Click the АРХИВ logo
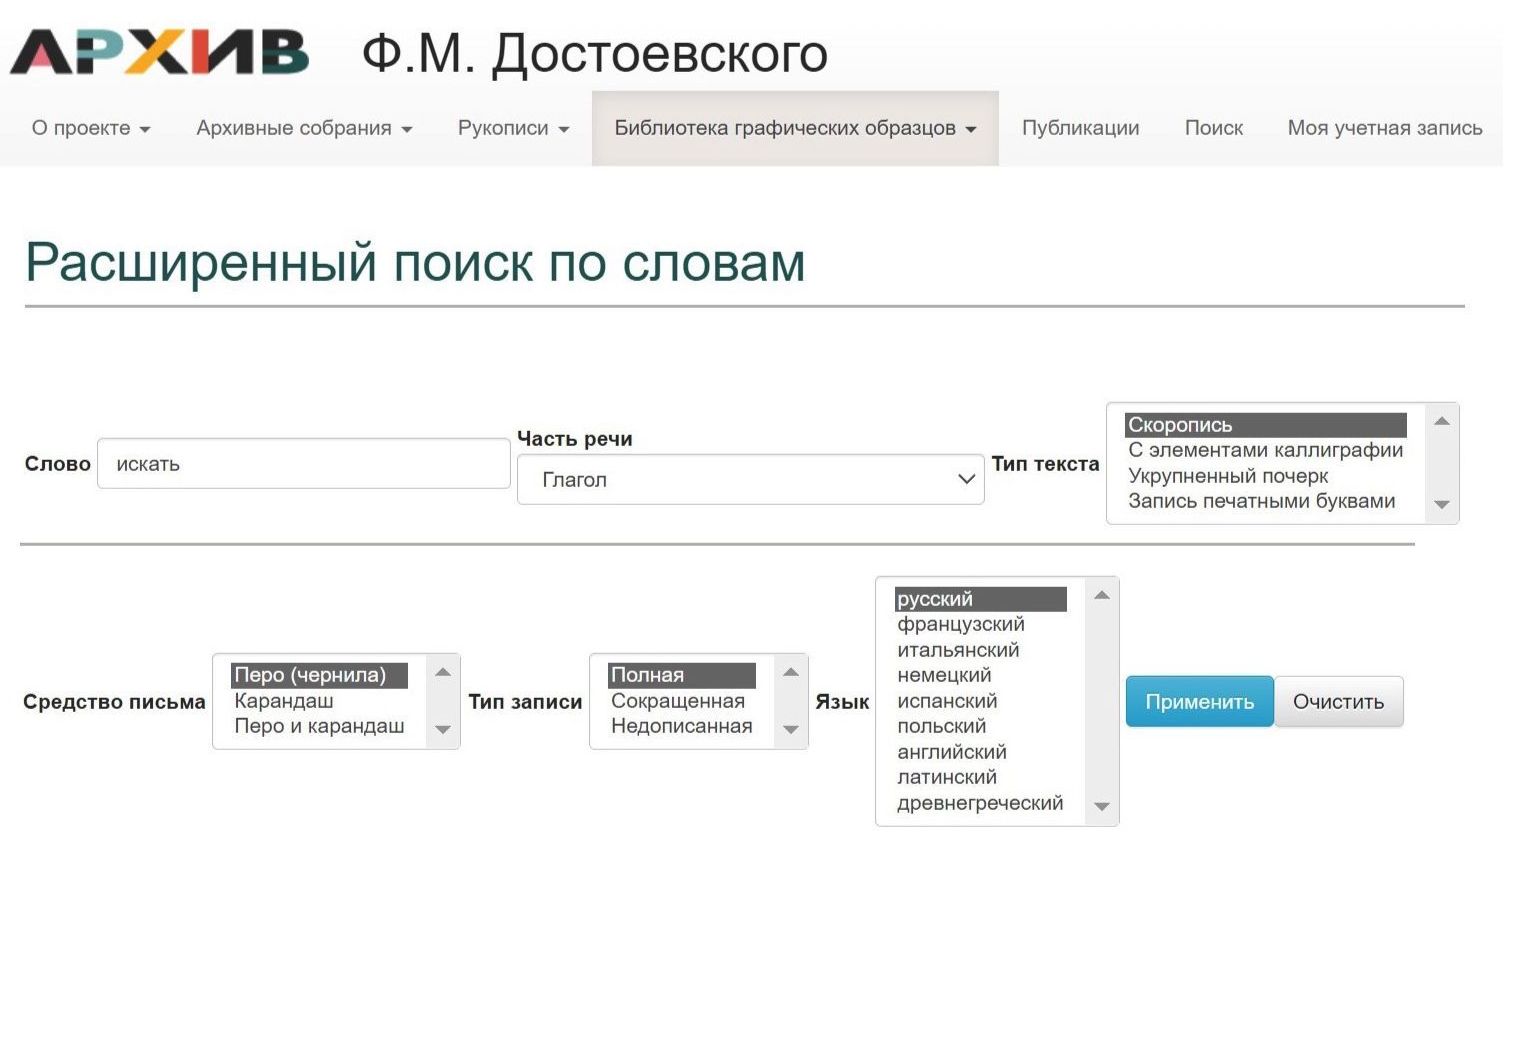The width and height of the screenshot is (1521, 1041). (x=160, y=52)
